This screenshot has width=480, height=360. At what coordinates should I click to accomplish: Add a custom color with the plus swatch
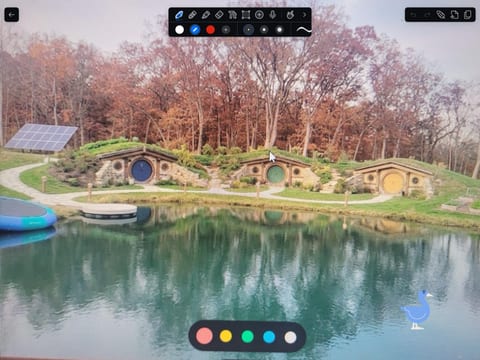point(226,30)
